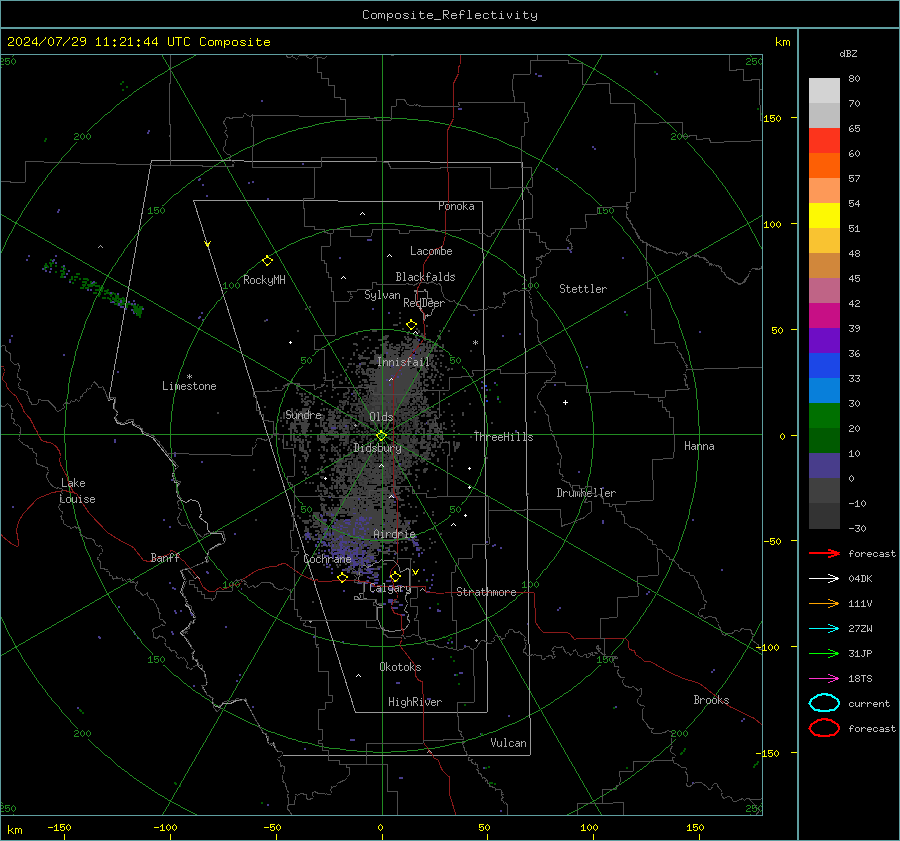
Task: Click the Ponoka city label
Action: [x=456, y=206]
